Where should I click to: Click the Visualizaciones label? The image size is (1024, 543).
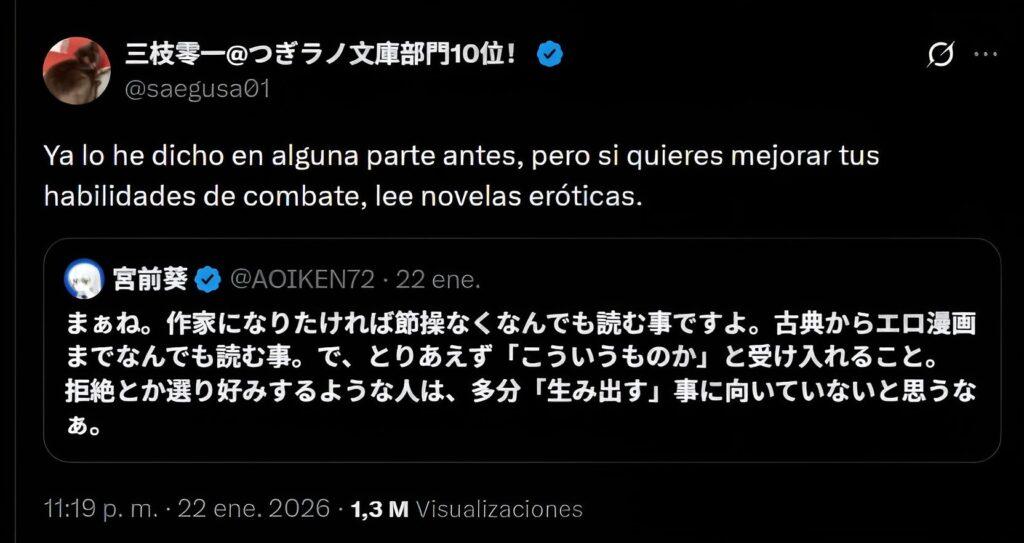(x=498, y=508)
